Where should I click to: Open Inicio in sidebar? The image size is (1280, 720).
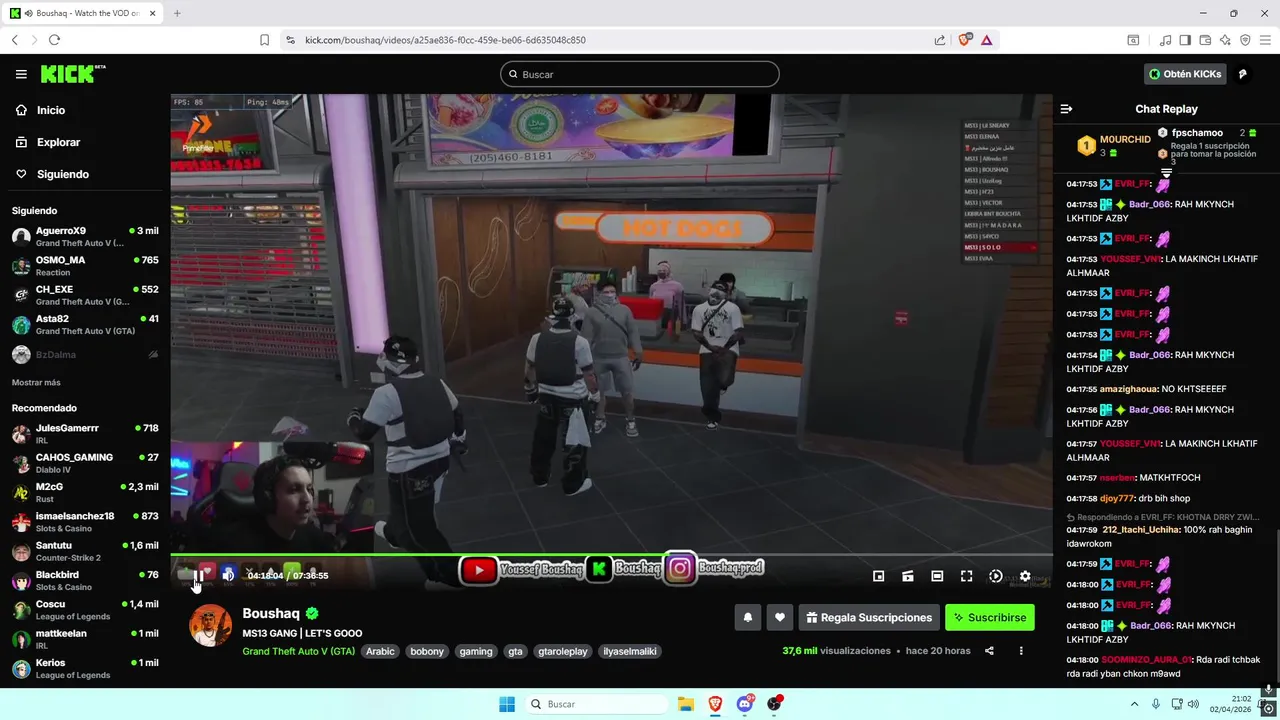point(40,110)
